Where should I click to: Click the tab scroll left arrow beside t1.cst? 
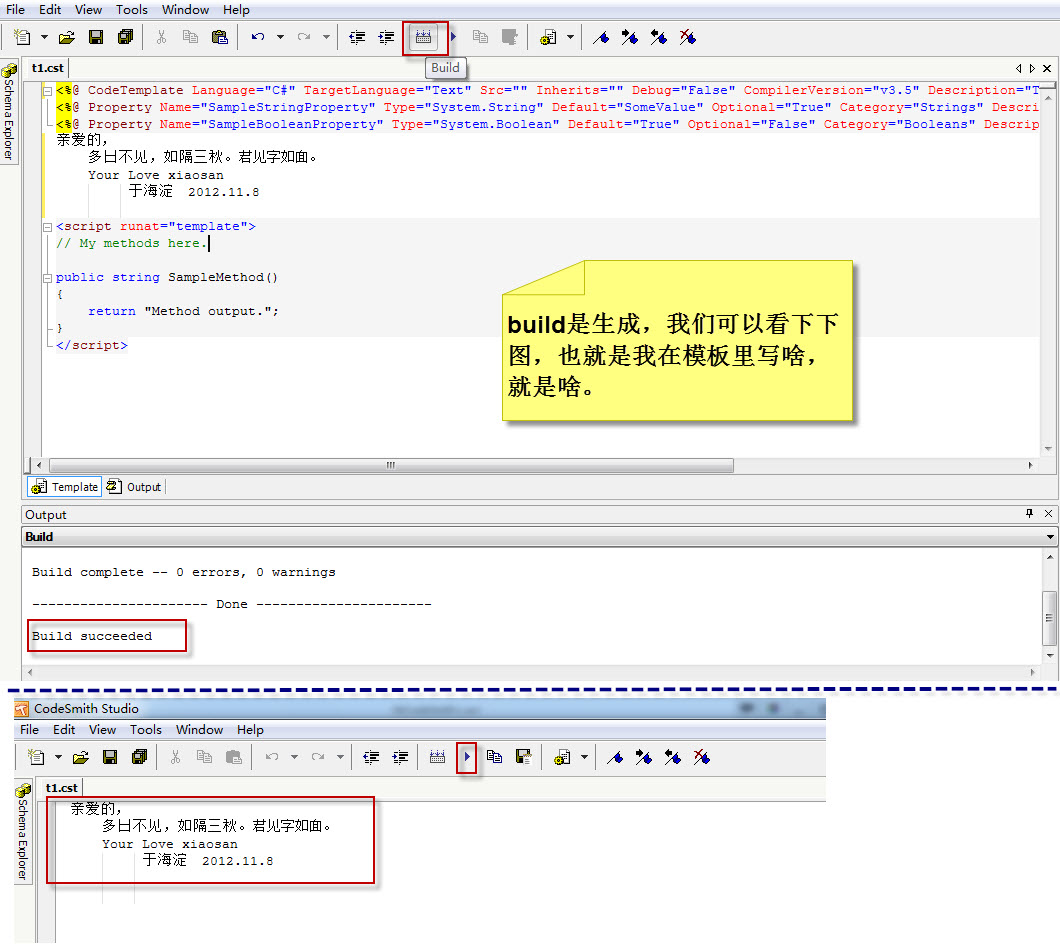pos(1018,68)
